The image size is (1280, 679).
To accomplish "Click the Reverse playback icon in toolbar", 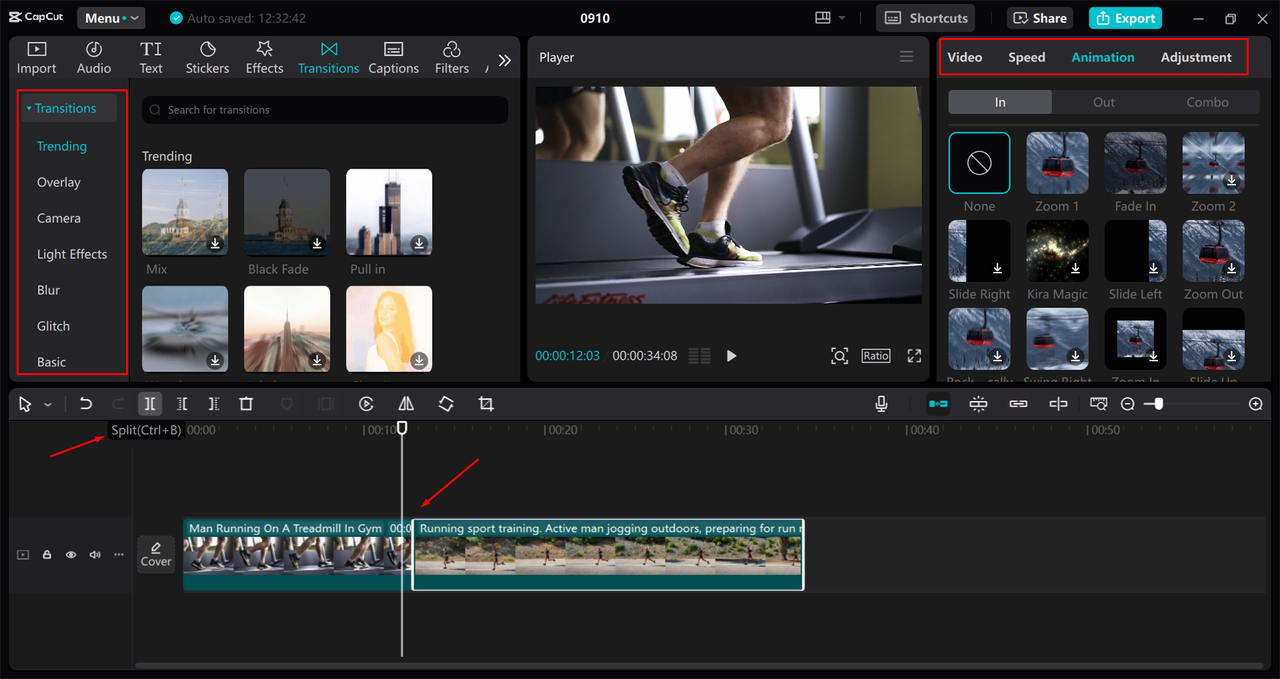I will click(366, 404).
